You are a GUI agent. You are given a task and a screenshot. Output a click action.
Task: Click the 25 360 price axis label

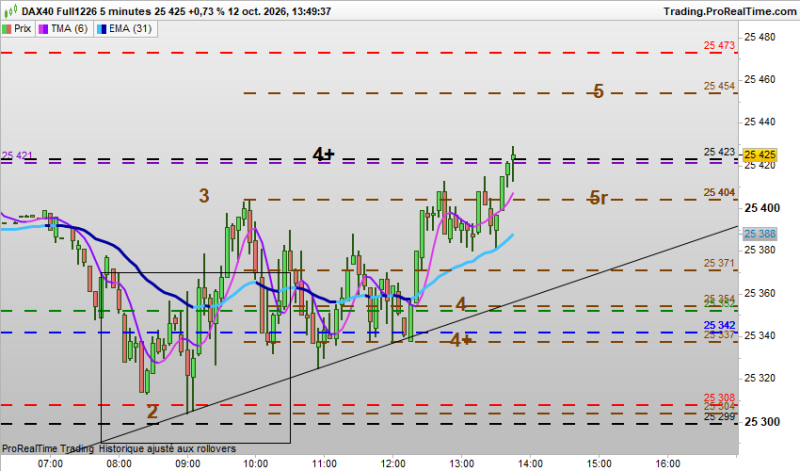[x=760, y=293]
